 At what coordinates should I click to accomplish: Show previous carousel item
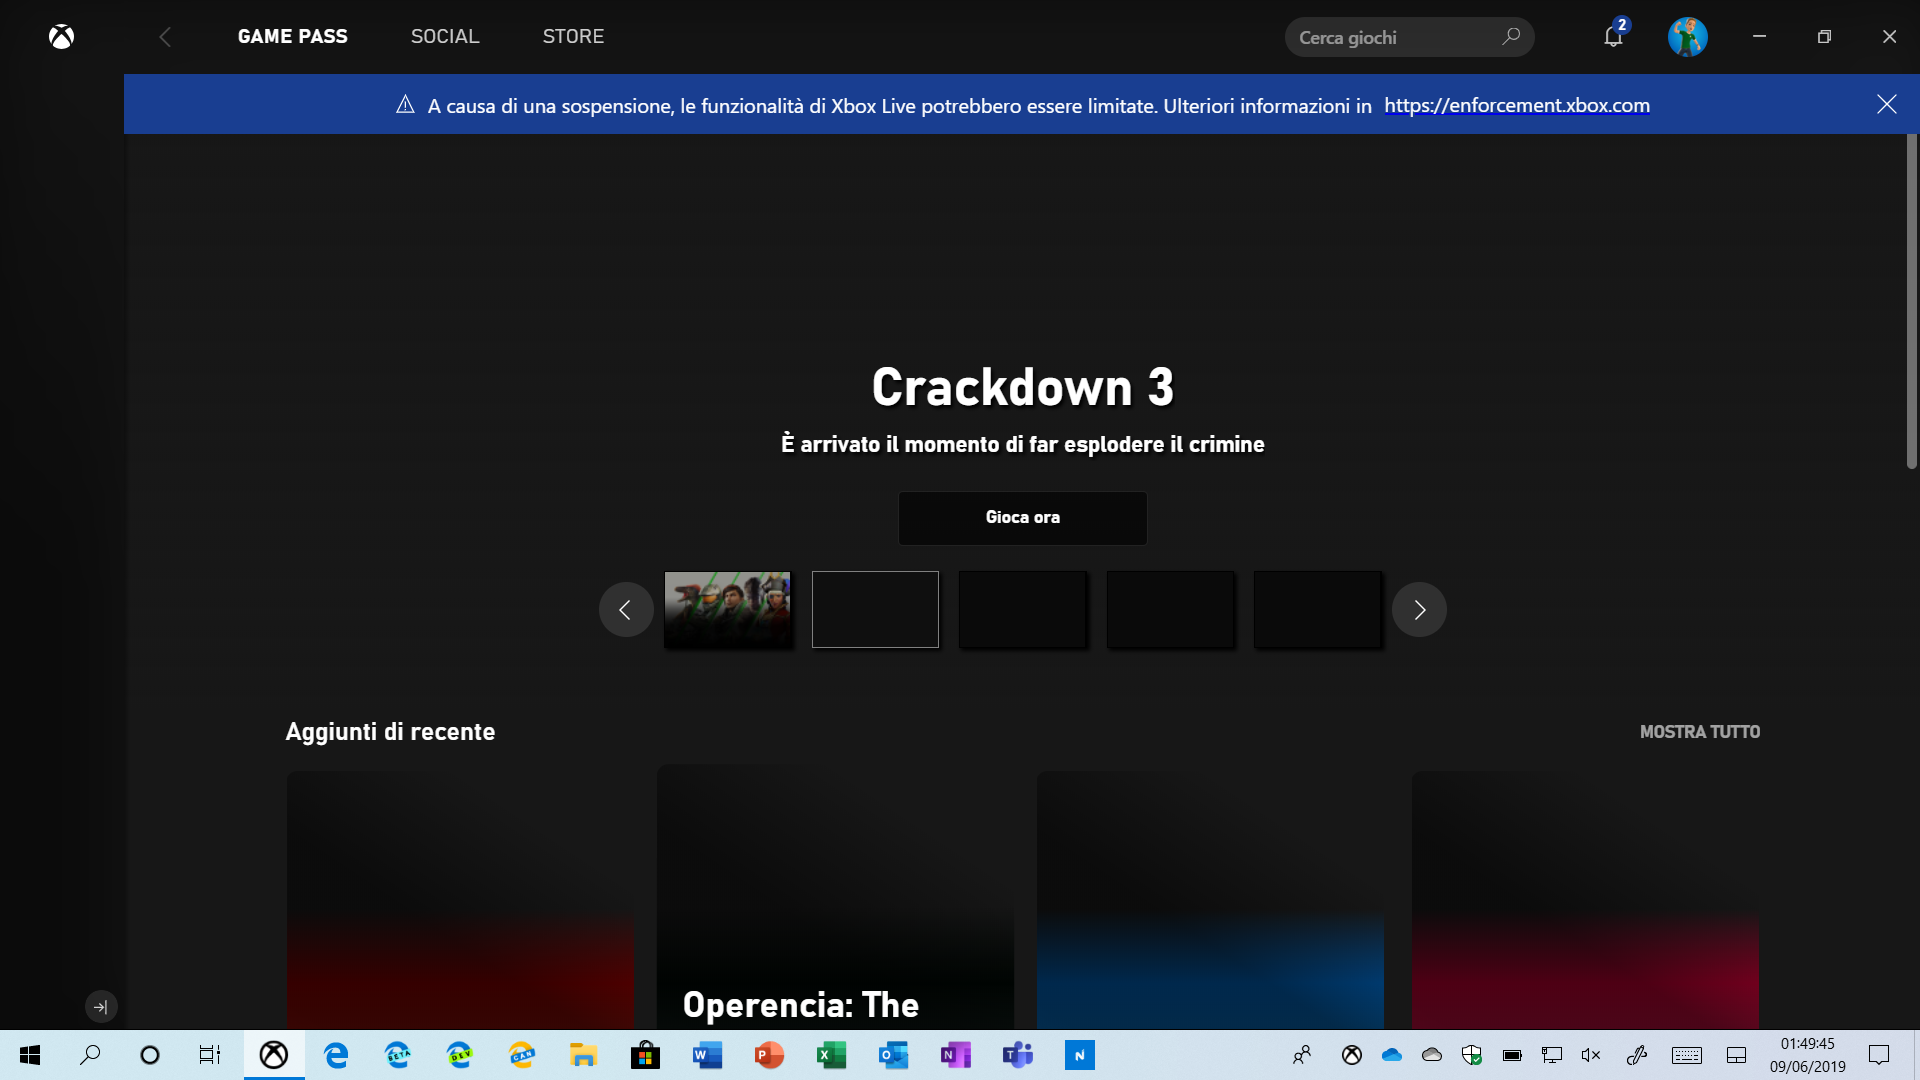(626, 609)
